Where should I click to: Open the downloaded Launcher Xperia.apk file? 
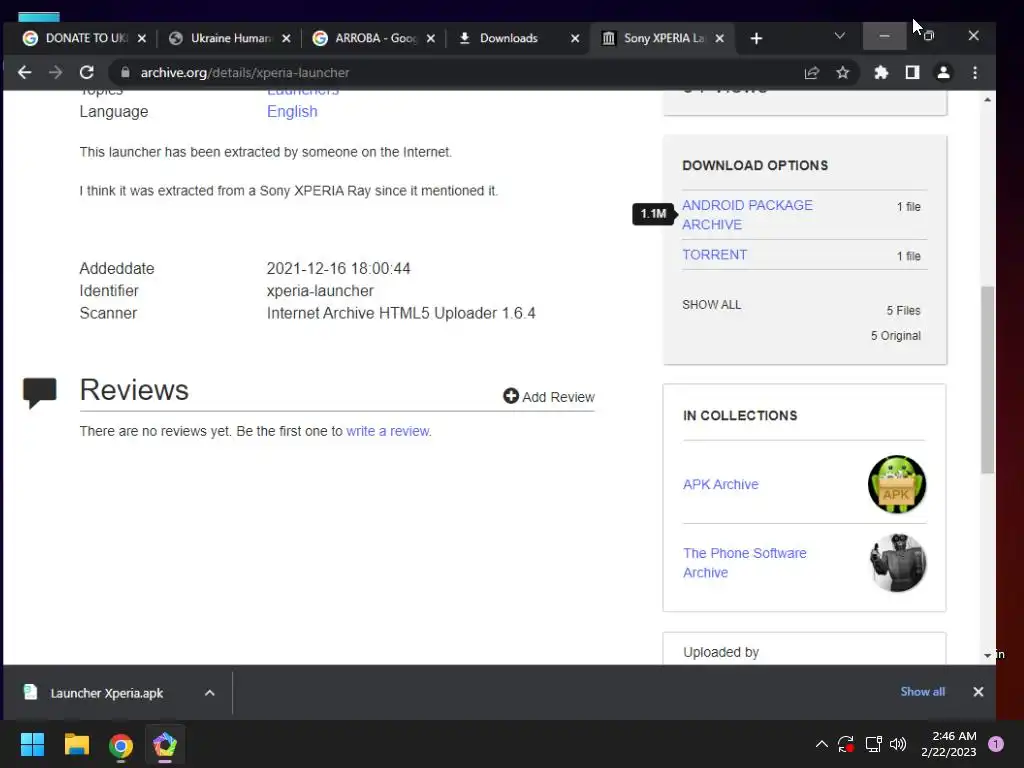pyautogui.click(x=106, y=693)
